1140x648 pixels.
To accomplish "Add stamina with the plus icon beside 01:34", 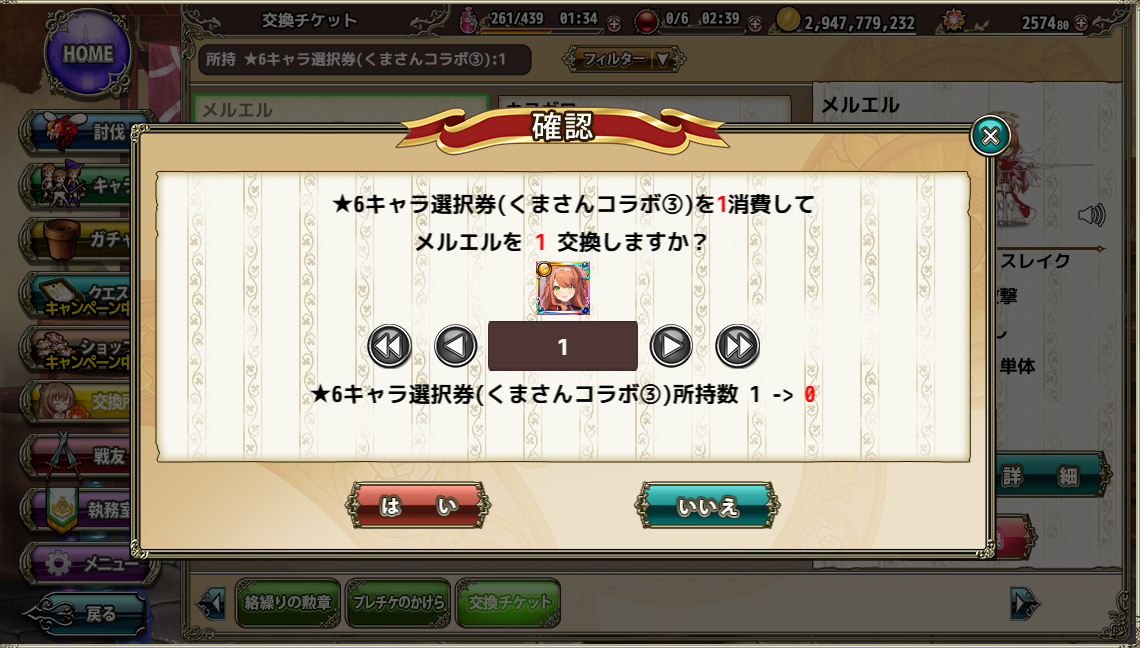I will pyautogui.click(x=614, y=24).
